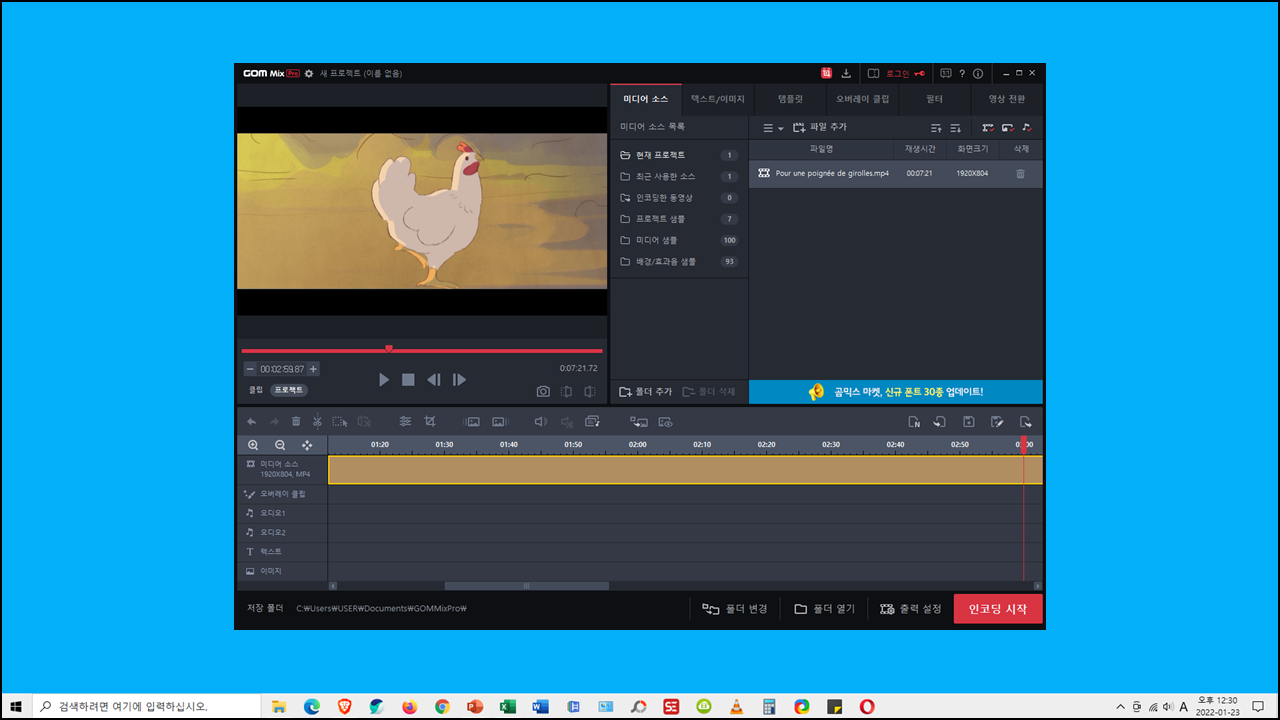
Task: Click 인코딩 시작 to start encoding
Action: (x=998, y=609)
